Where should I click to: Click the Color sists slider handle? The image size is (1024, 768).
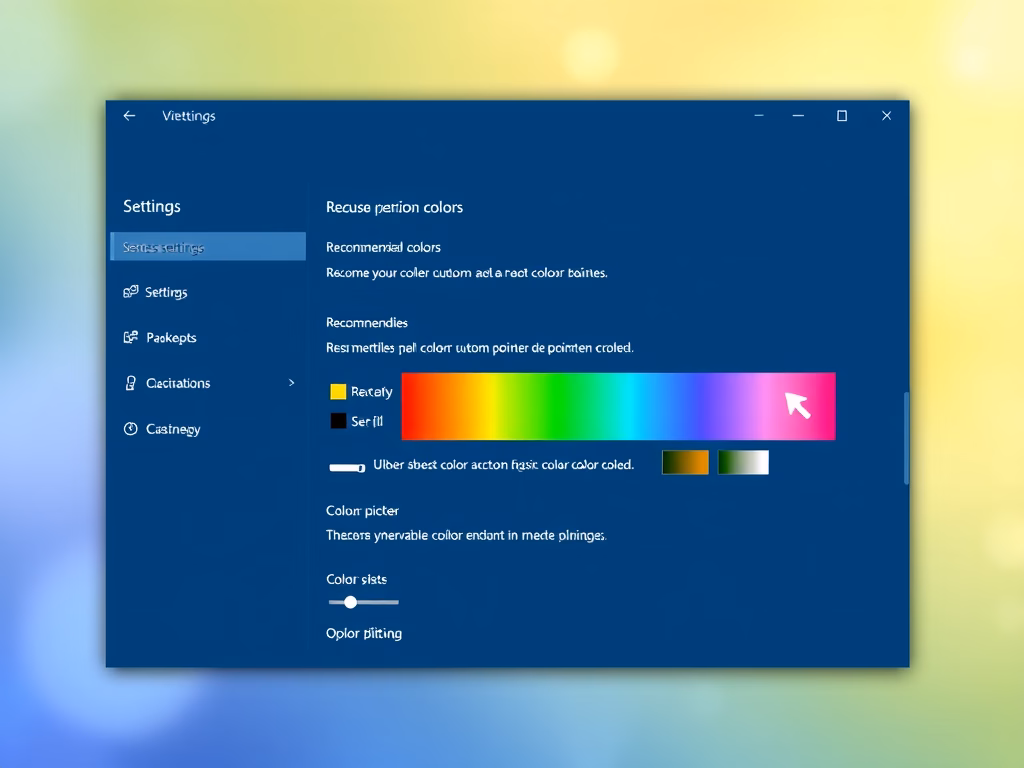(350, 602)
